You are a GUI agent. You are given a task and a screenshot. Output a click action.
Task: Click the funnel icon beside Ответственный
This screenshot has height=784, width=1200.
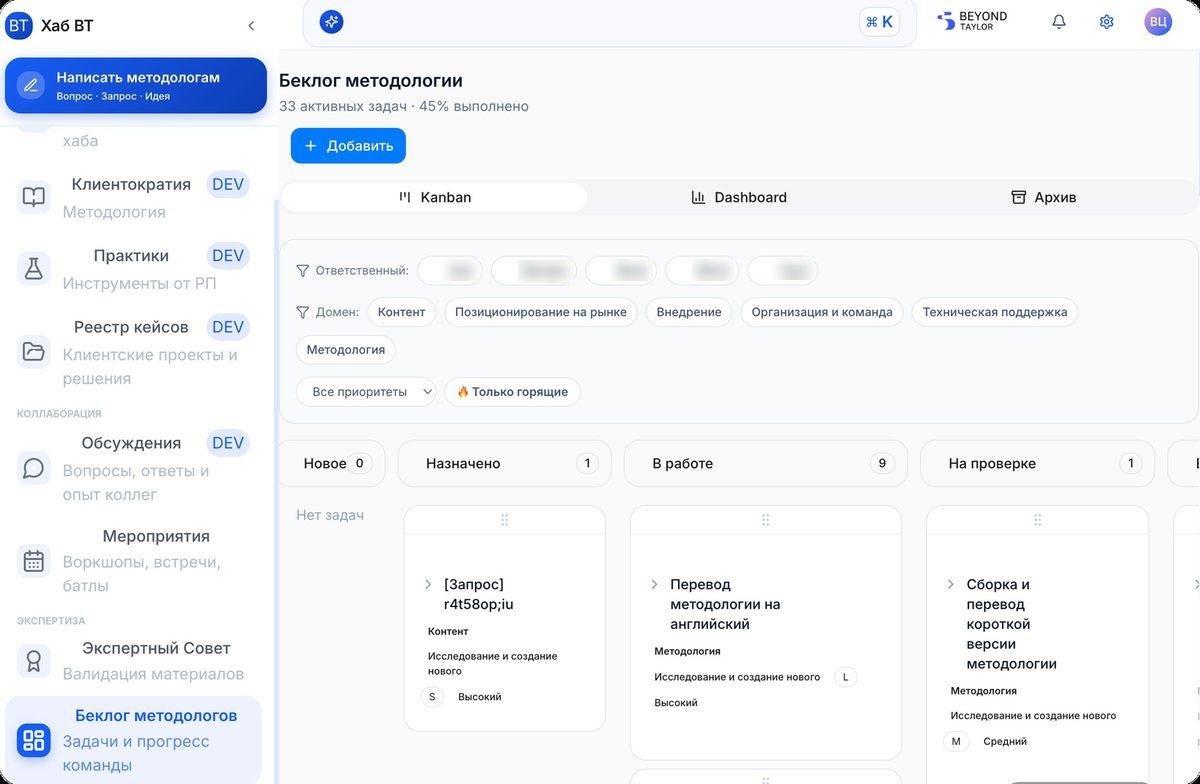303,271
